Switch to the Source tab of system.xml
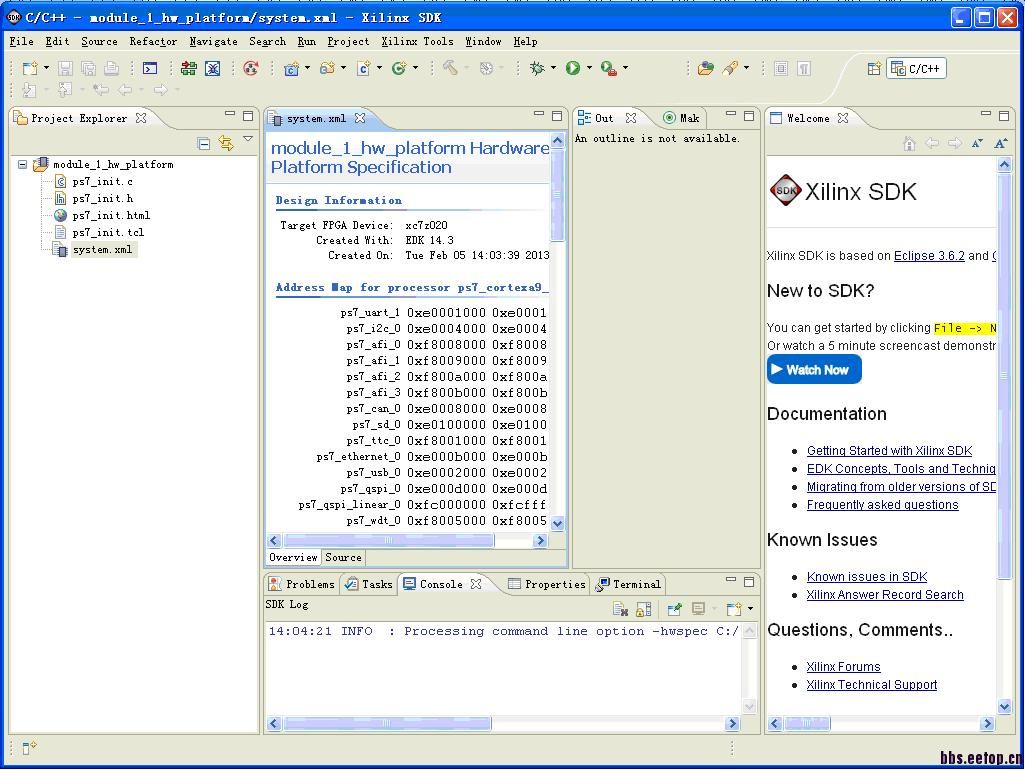Image resolution: width=1025 pixels, height=770 pixels. [x=343, y=558]
